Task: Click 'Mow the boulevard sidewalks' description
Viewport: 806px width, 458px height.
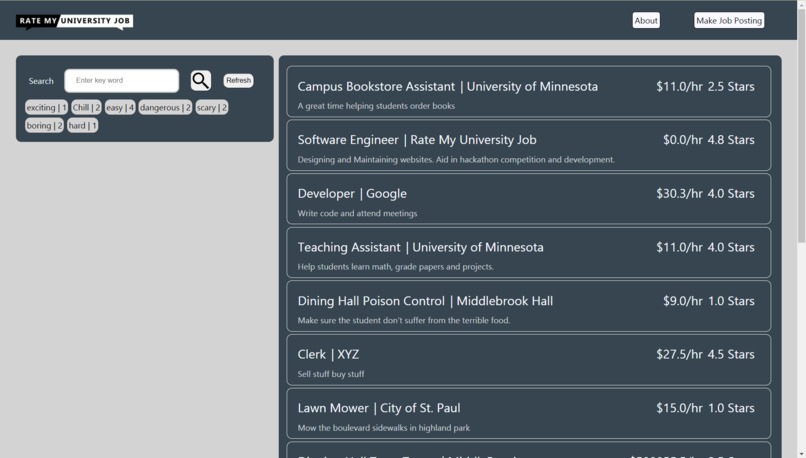Action: pyautogui.click(x=383, y=428)
